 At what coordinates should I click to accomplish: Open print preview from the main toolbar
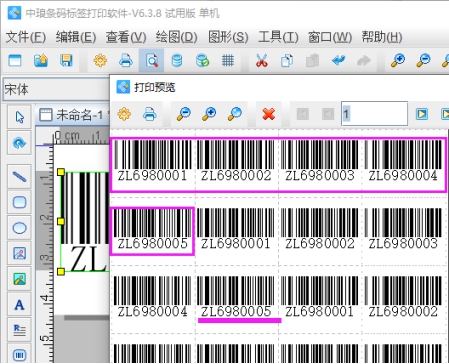(152, 61)
